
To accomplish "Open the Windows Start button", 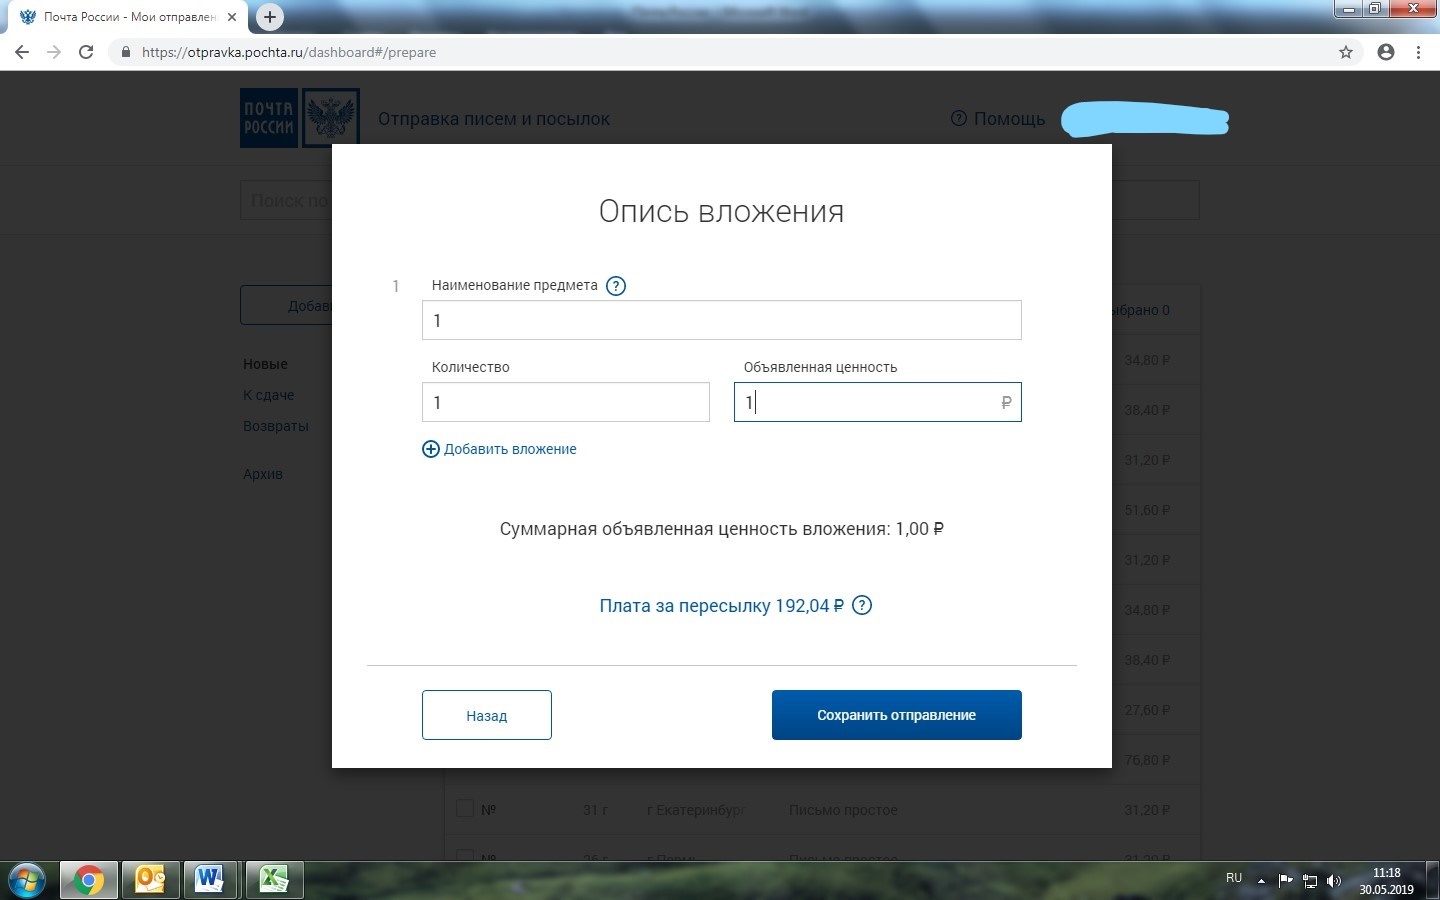I will click(x=27, y=881).
